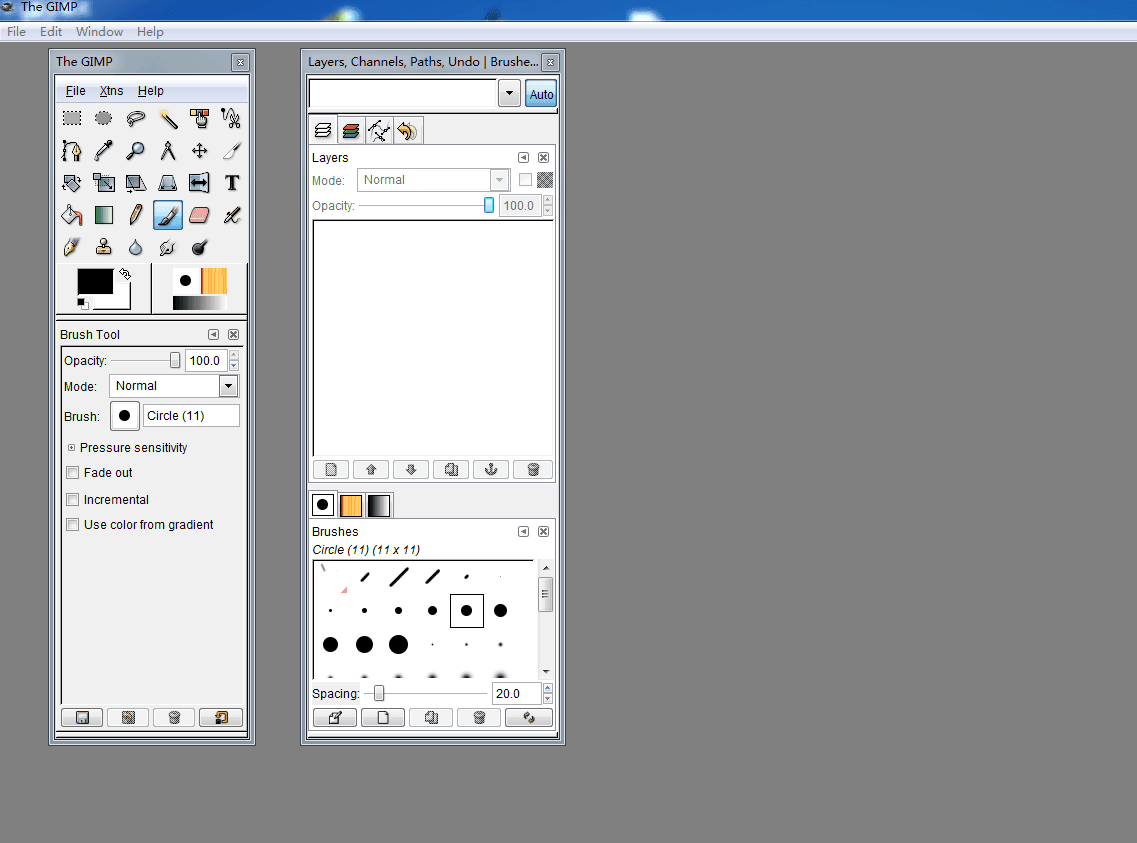
Task: Enable the Fade out checkbox
Action: 72,473
